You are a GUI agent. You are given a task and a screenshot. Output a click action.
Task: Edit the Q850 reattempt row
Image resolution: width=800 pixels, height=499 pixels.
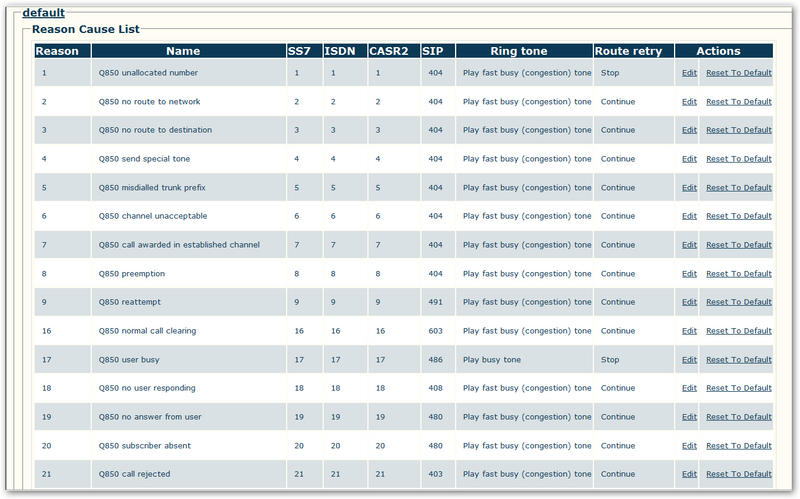(x=689, y=302)
